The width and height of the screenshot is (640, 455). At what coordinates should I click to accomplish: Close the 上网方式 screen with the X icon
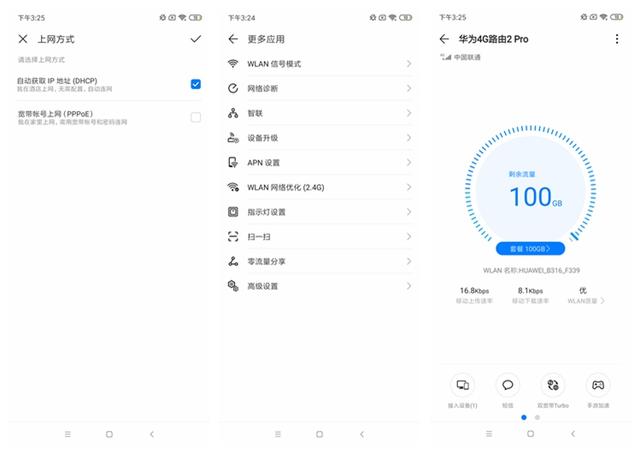coord(23,39)
